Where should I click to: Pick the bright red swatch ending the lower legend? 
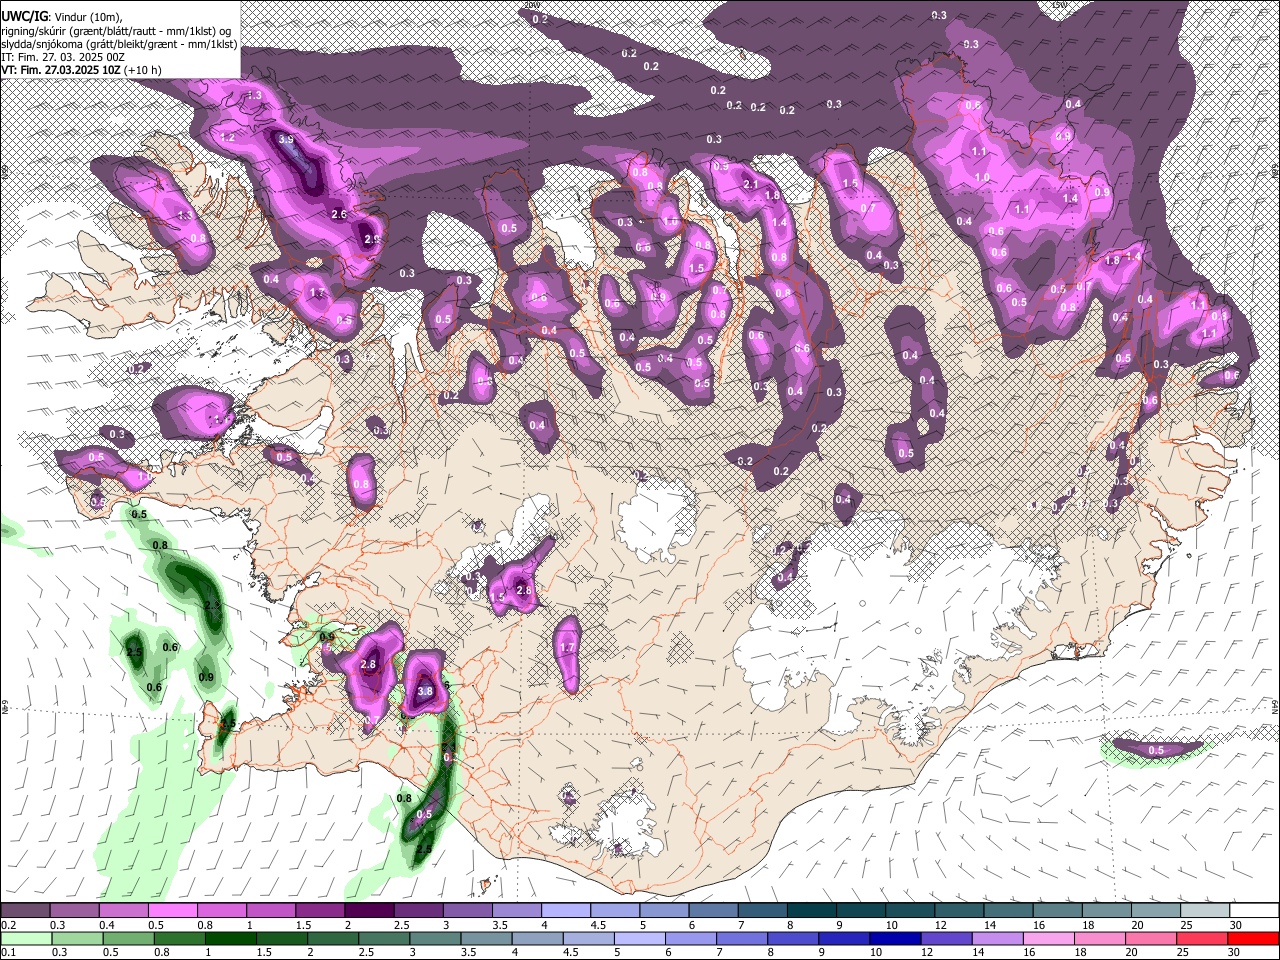click(x=1253, y=939)
